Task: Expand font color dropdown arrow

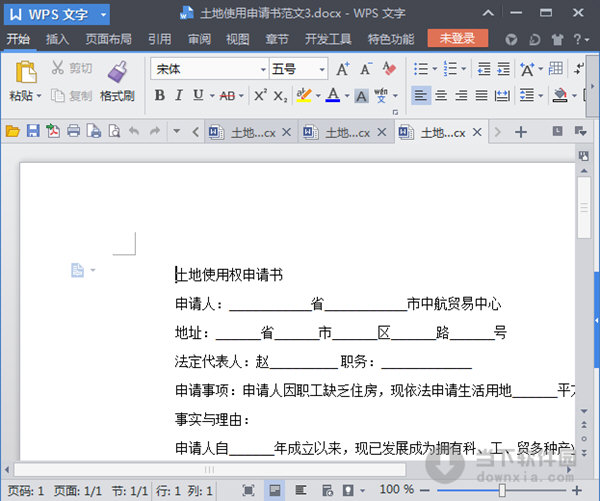Action: (347, 96)
